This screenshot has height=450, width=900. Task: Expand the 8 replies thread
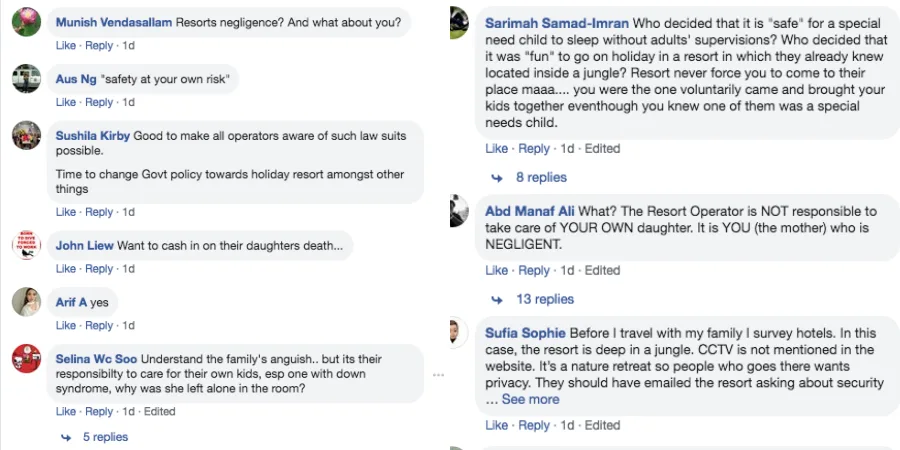(540, 177)
